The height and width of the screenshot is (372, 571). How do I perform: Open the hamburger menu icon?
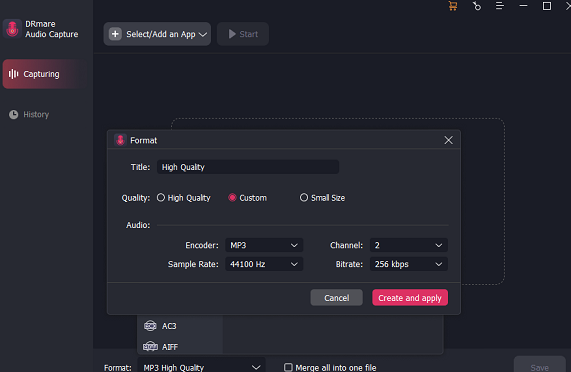(x=500, y=6)
